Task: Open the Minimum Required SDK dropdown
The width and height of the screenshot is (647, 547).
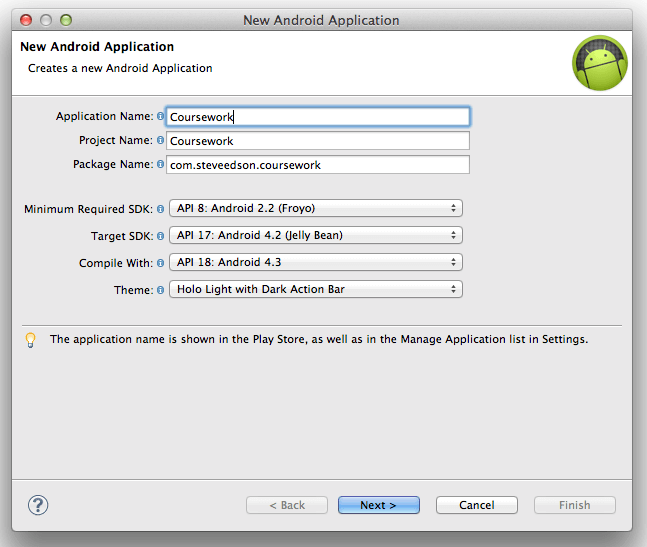Action: [315, 209]
